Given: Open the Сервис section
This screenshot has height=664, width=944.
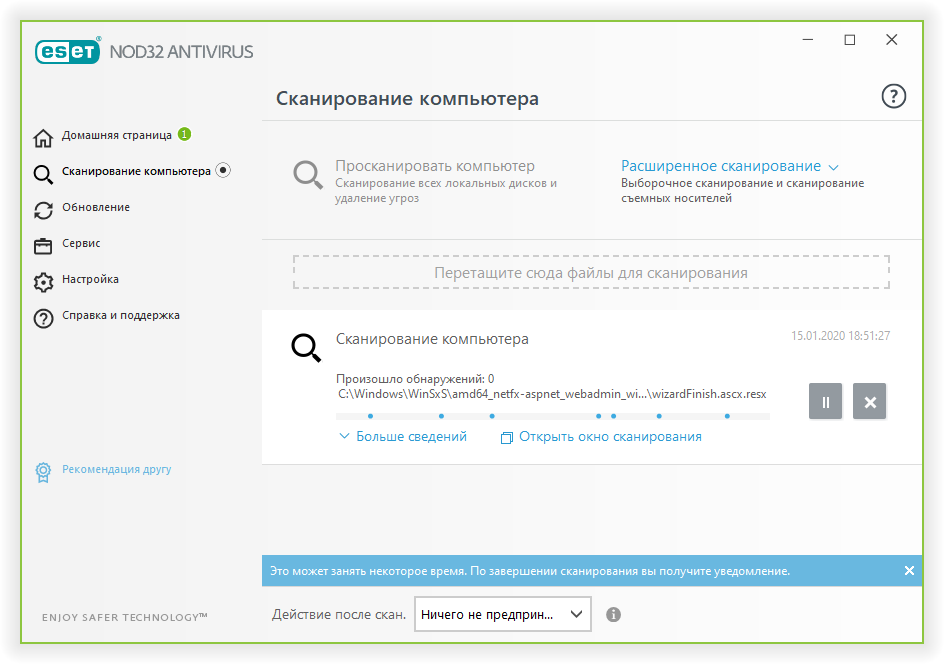Looking at the screenshot, I should pos(81,244).
